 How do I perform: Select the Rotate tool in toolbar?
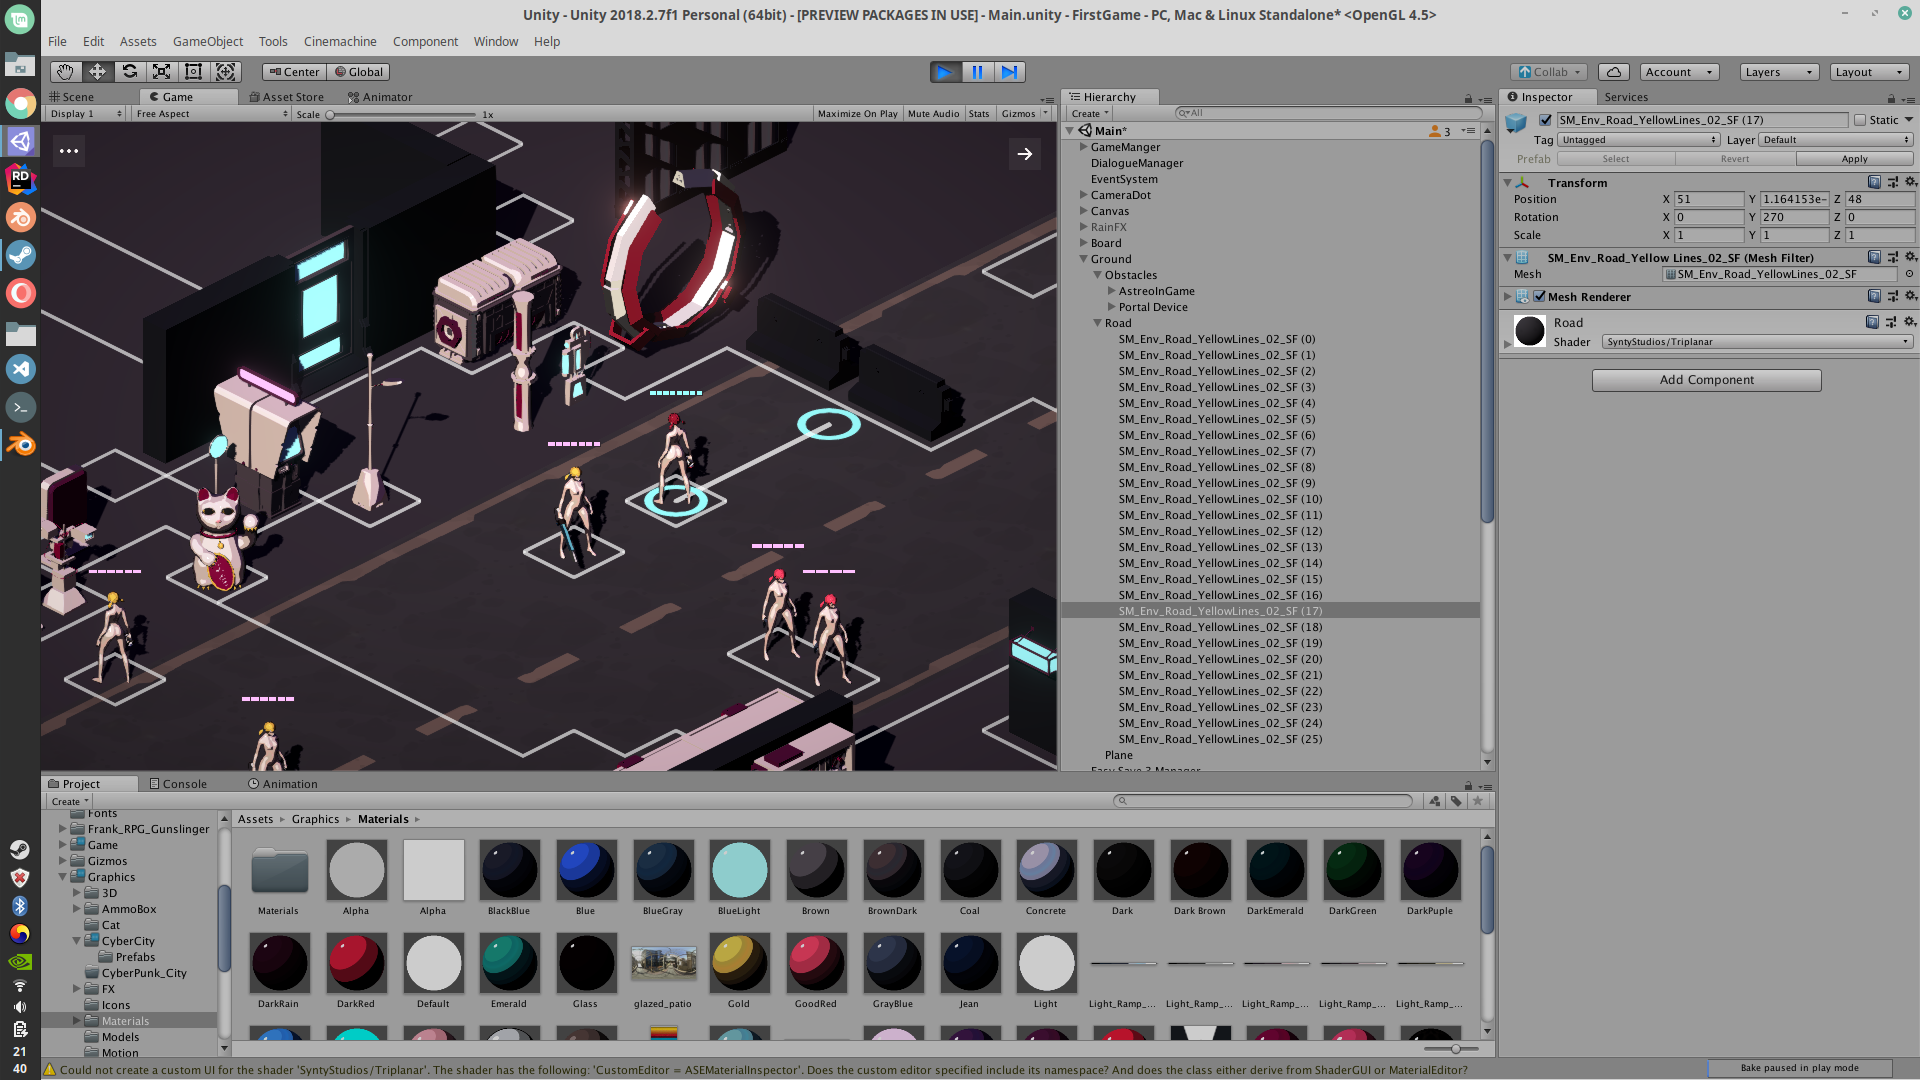pyautogui.click(x=129, y=72)
